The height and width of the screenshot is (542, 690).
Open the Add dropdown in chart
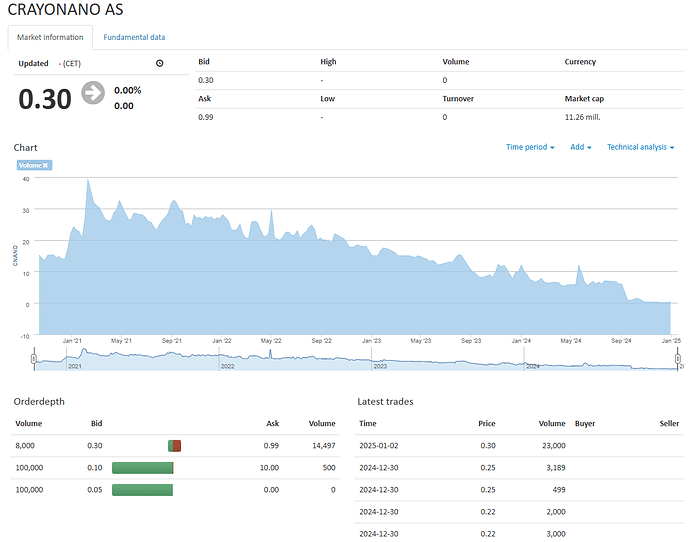[x=580, y=147]
